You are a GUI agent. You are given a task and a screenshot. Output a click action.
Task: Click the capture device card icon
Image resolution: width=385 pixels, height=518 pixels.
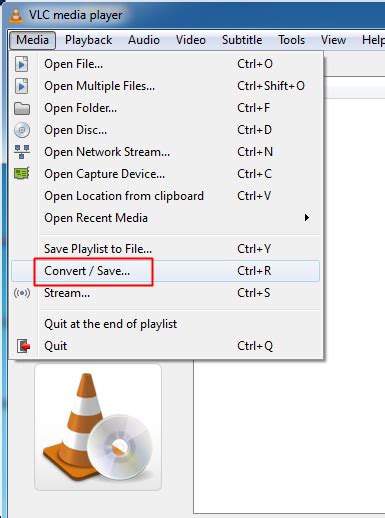(22, 174)
